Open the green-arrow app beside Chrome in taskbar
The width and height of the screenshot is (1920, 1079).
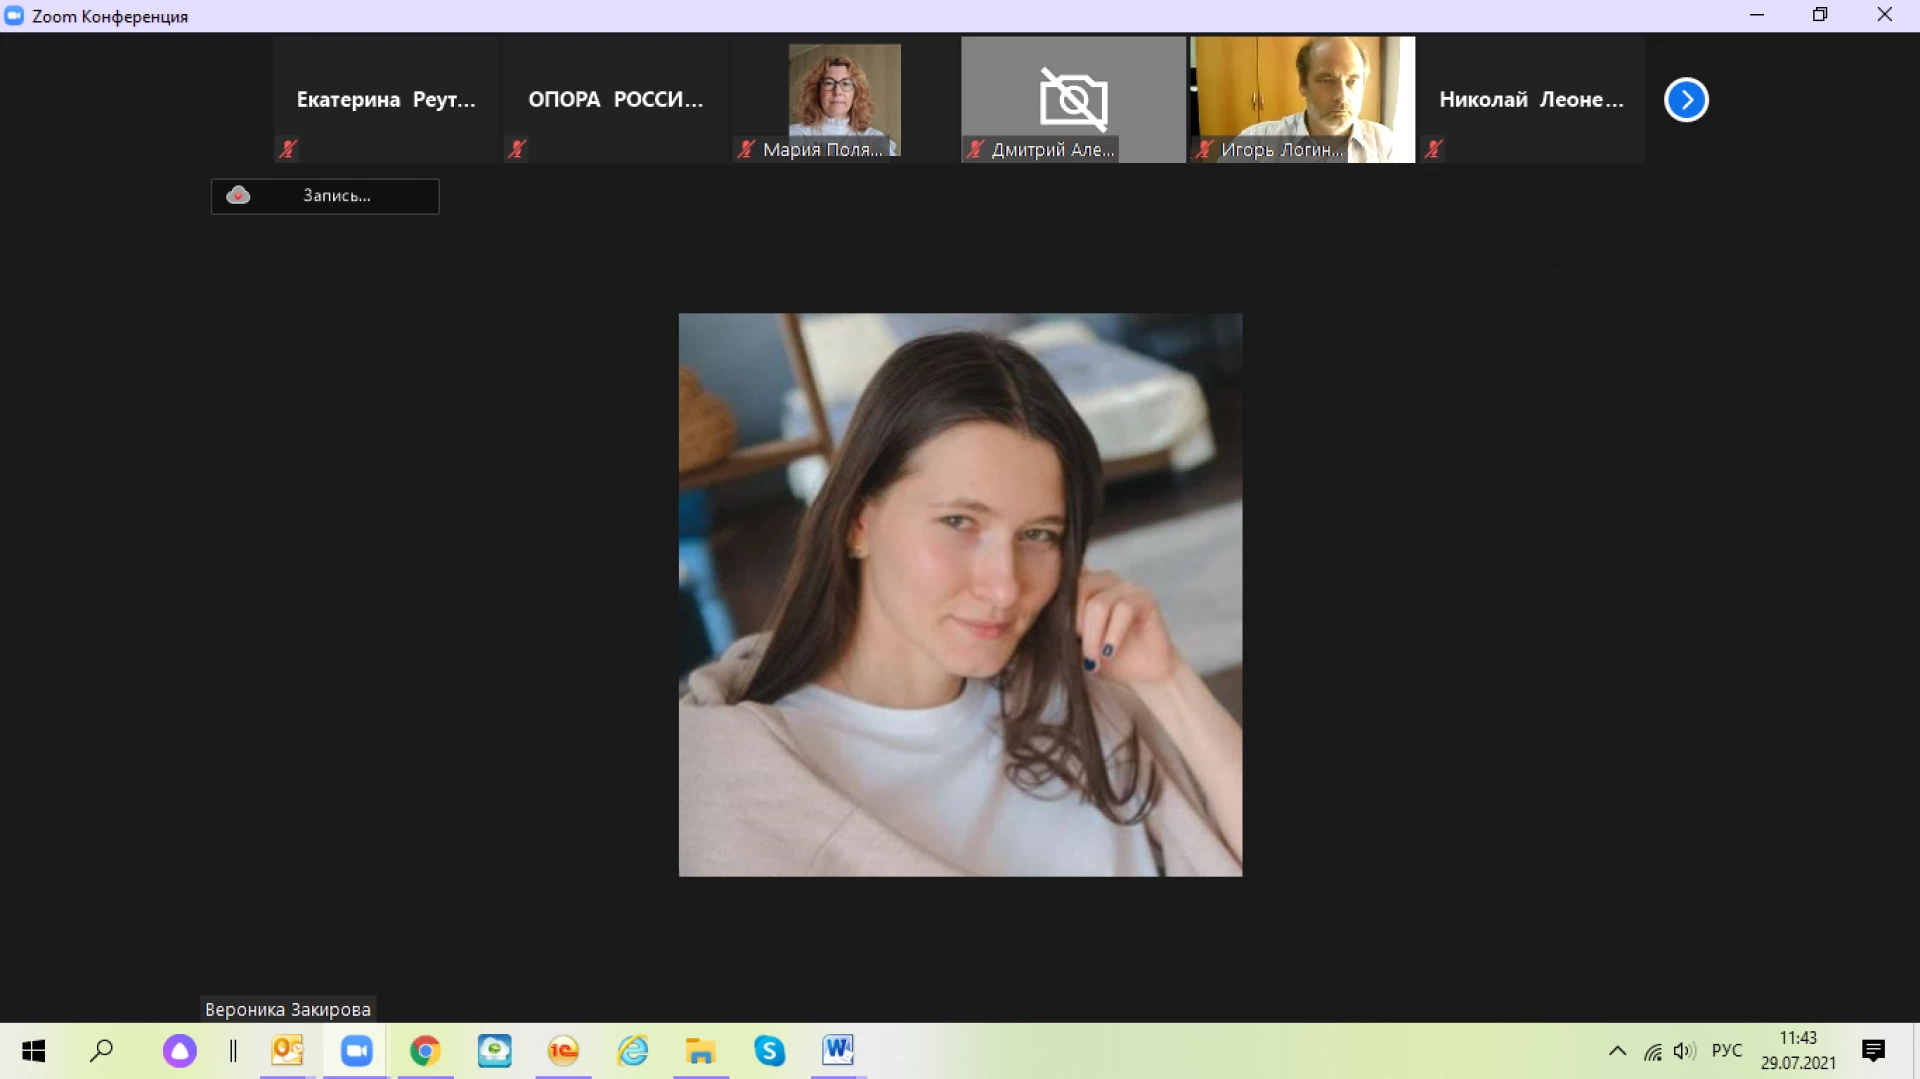pyautogui.click(x=494, y=1051)
